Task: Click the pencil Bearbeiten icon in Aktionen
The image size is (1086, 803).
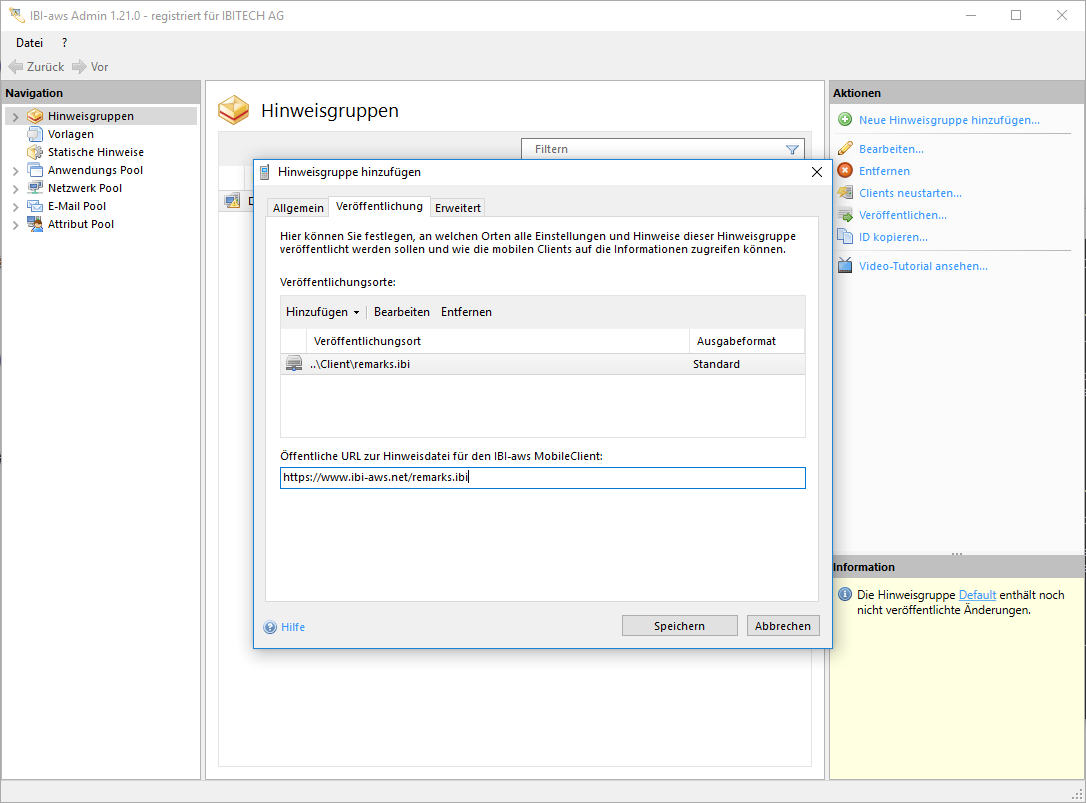Action: click(845, 149)
